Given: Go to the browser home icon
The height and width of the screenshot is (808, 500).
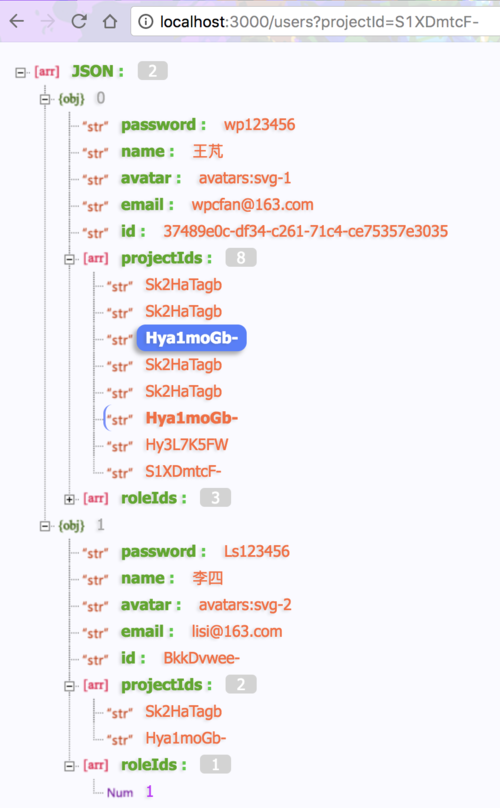Looking at the screenshot, I should coord(110,21).
